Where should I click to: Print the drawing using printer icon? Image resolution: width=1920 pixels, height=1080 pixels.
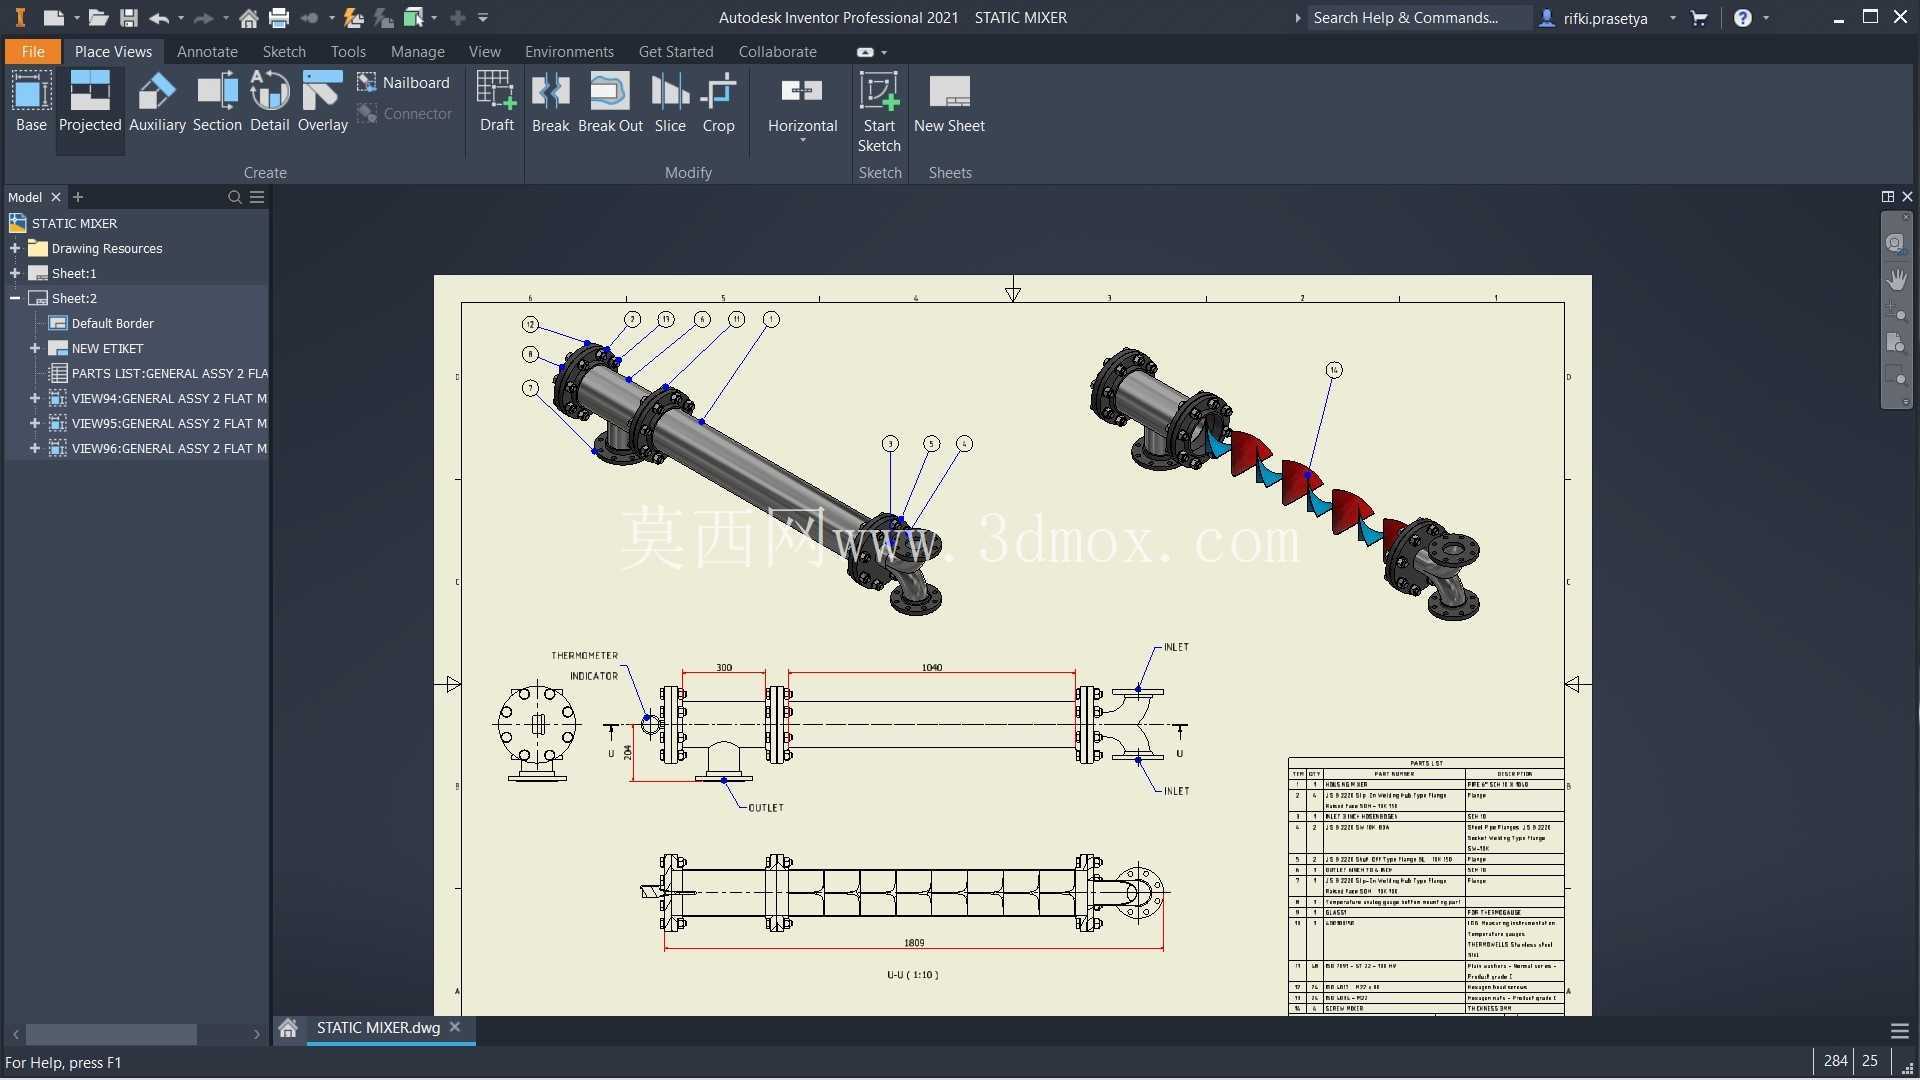pos(279,17)
